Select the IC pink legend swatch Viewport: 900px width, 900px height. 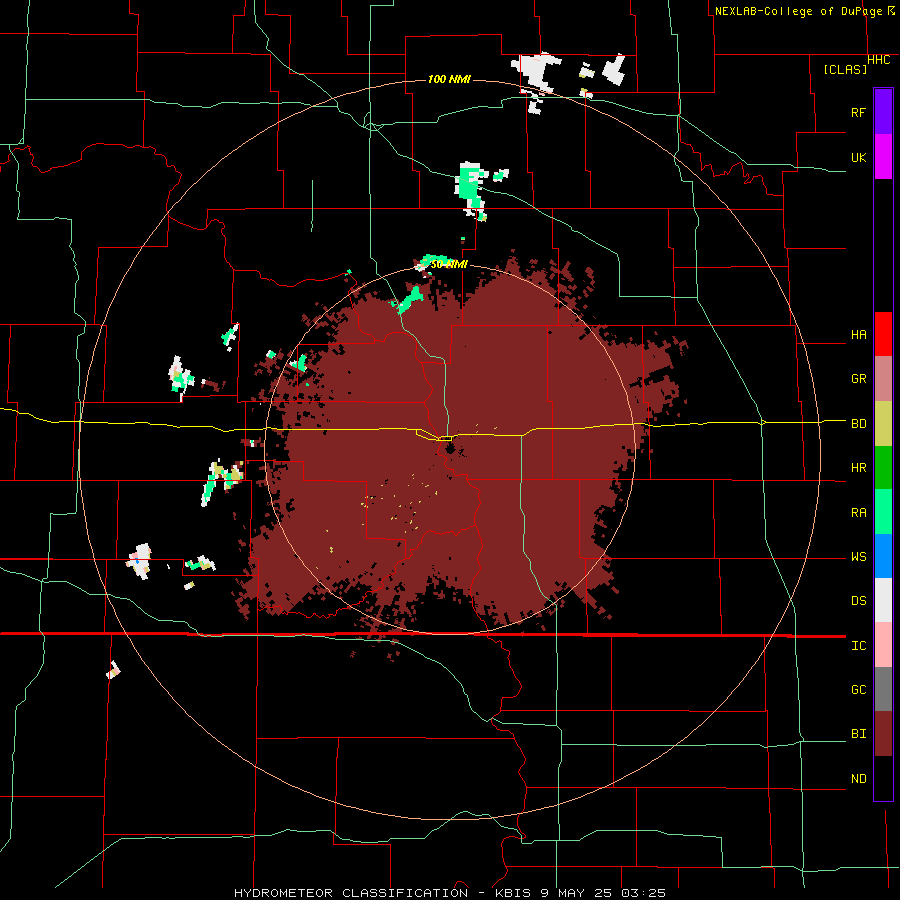(x=883, y=645)
